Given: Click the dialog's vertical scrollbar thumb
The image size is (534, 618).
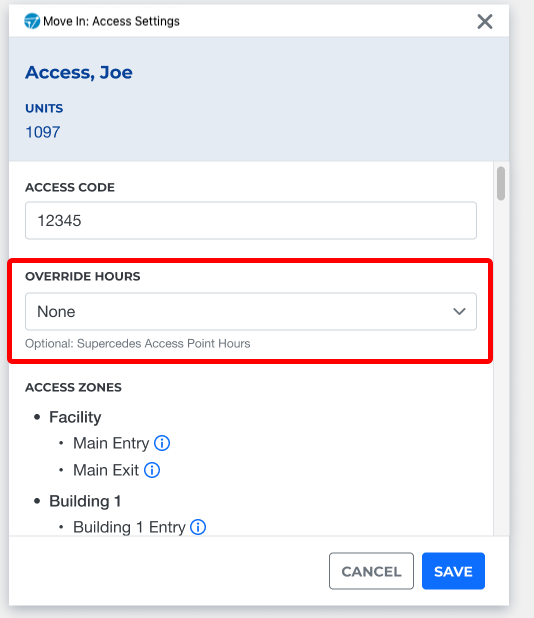Looking at the screenshot, I should [501, 184].
